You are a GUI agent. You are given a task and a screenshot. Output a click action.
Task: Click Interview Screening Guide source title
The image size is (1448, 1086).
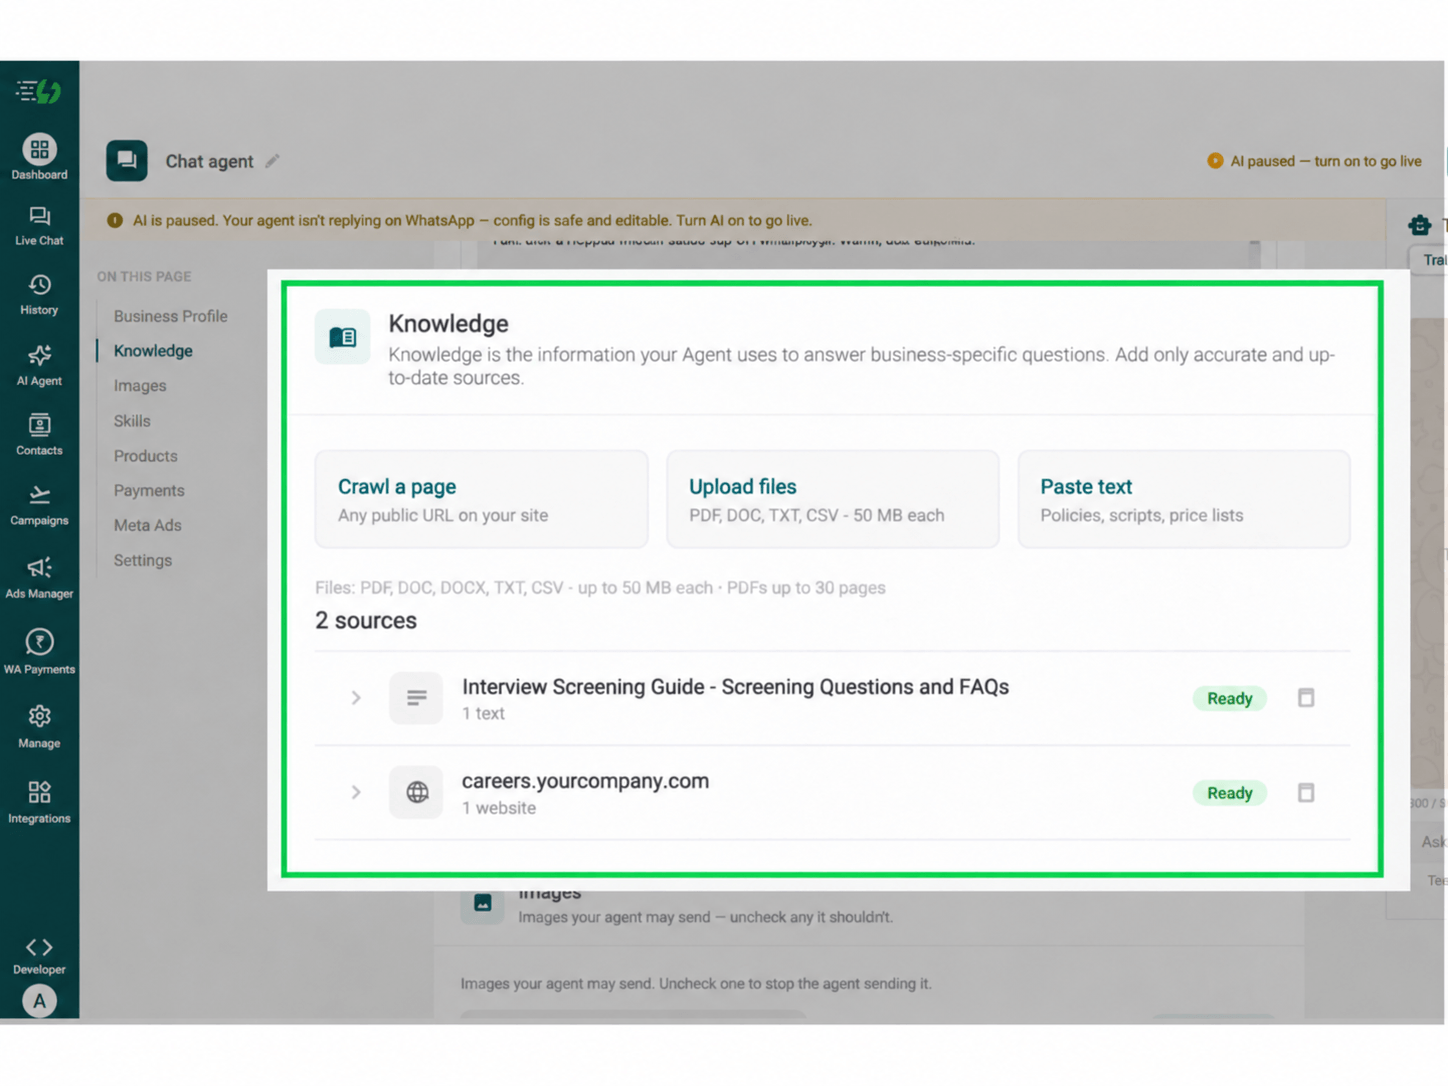[735, 687]
